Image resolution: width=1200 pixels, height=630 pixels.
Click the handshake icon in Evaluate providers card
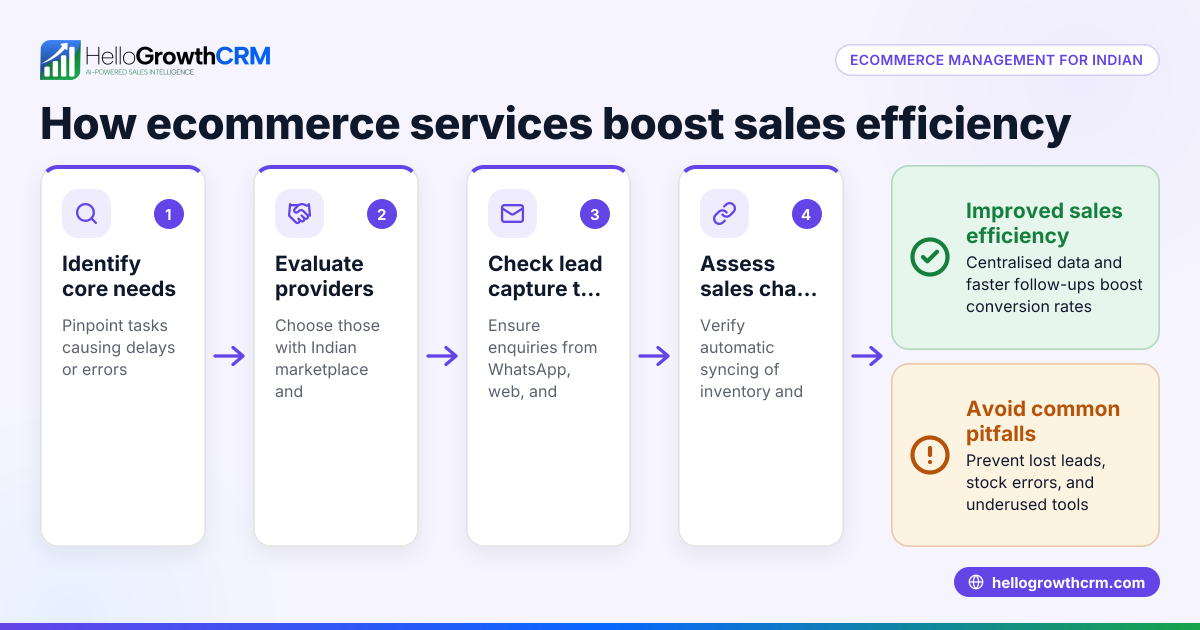point(299,214)
